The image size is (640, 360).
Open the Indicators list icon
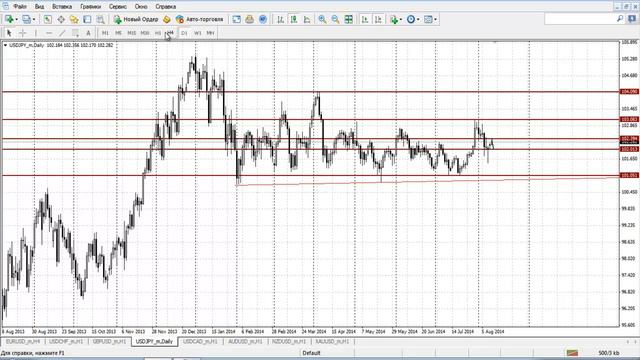pyautogui.click(x=393, y=19)
